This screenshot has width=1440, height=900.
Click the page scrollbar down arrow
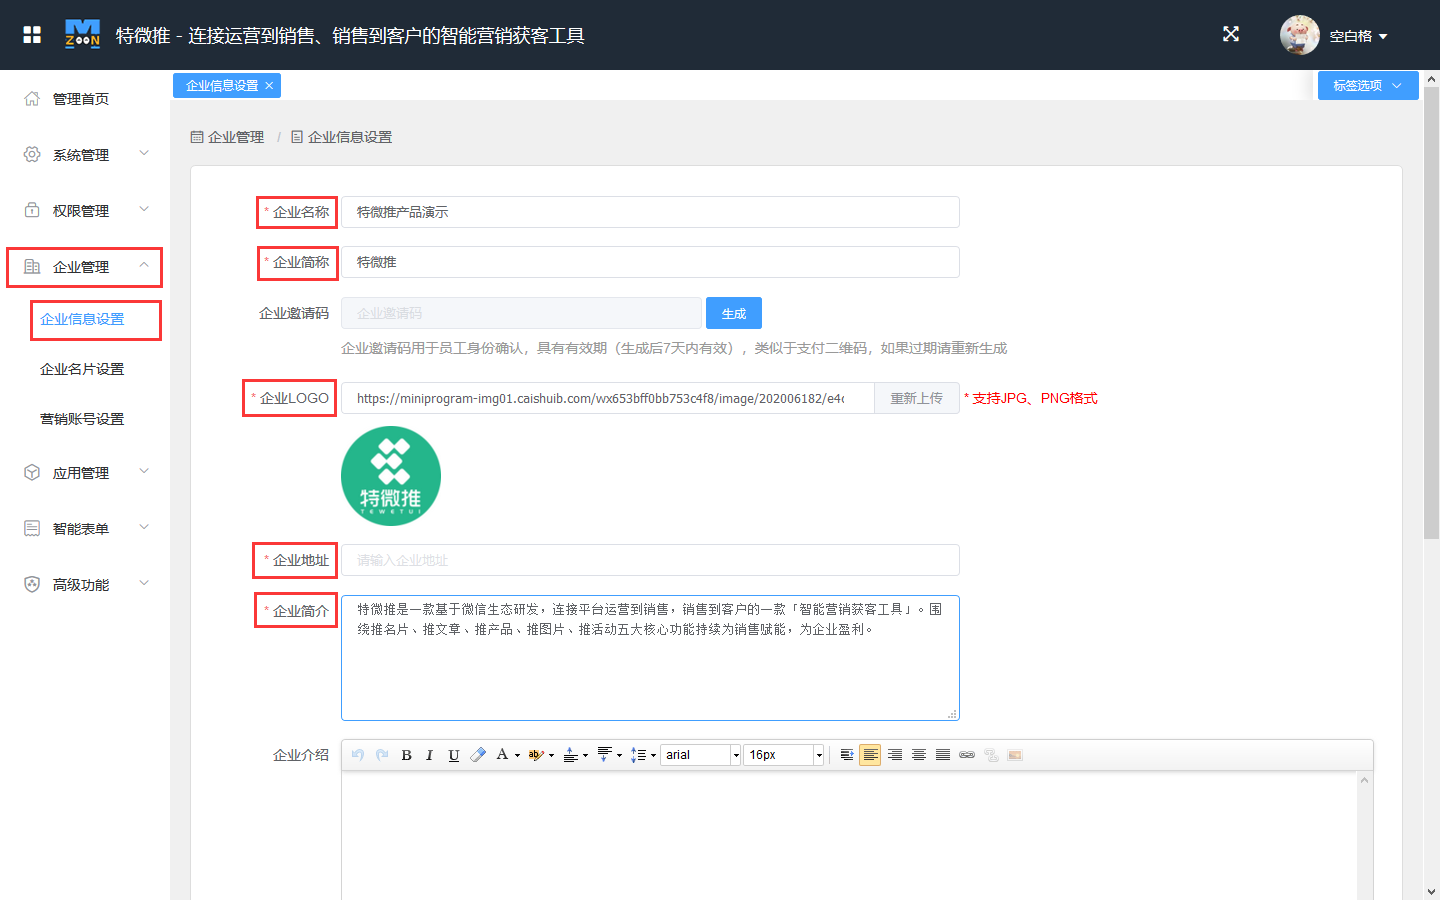click(1431, 891)
